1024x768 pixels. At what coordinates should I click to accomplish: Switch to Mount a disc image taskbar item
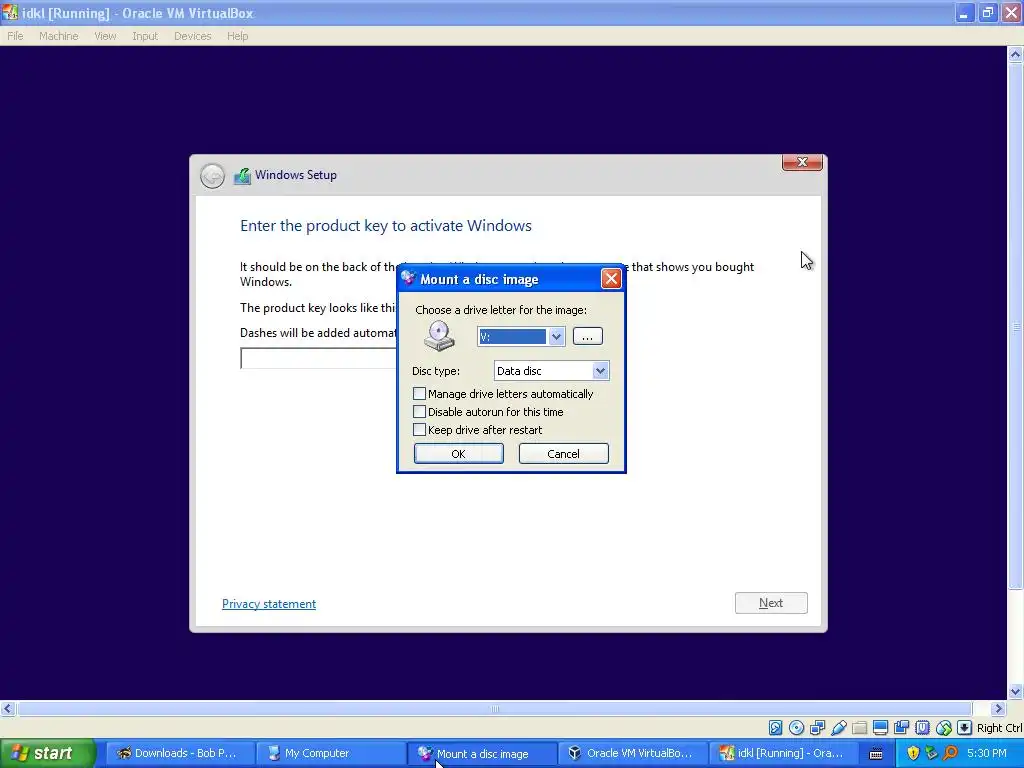pyautogui.click(x=482, y=754)
